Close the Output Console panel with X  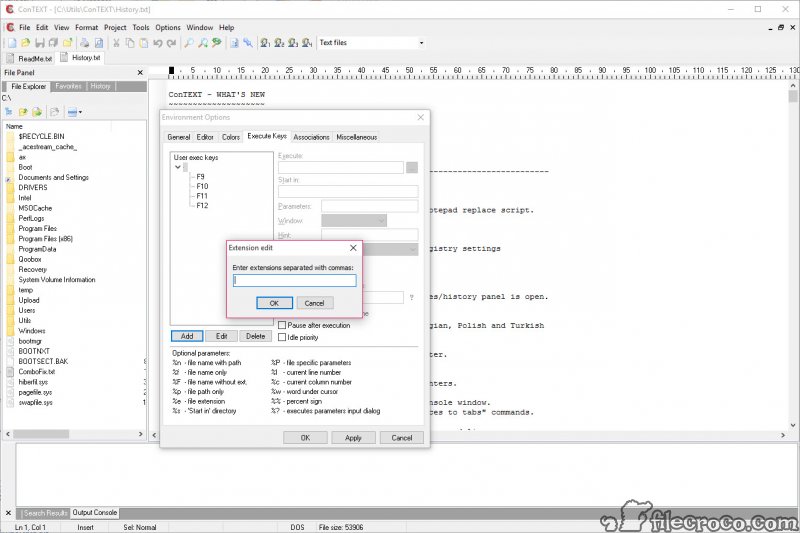(8, 513)
